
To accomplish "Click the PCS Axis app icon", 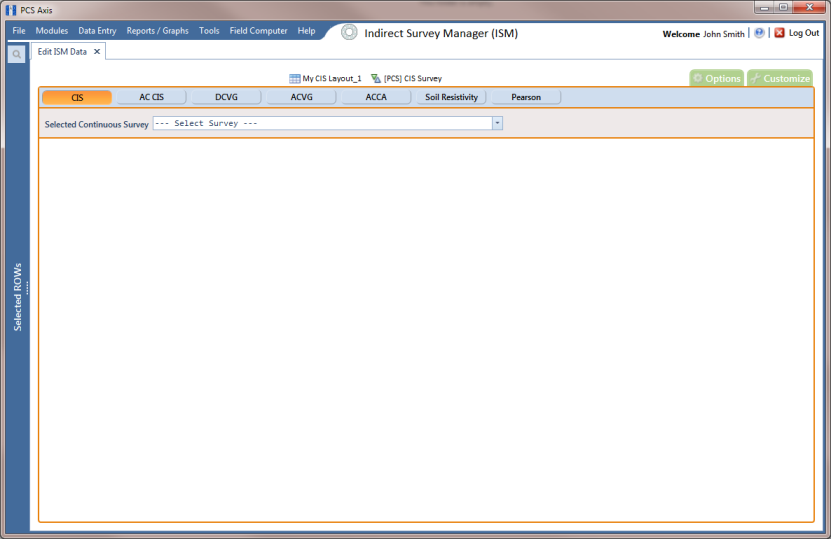I will click(x=11, y=10).
